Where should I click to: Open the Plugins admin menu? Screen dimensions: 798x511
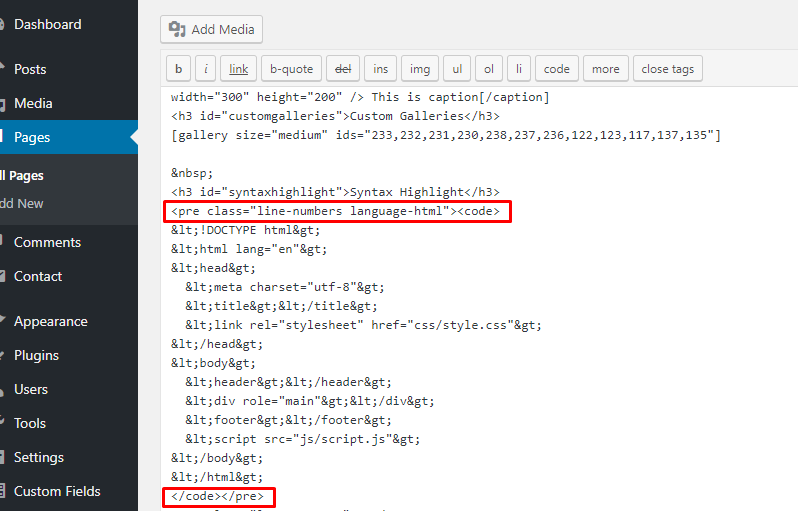tap(36, 355)
